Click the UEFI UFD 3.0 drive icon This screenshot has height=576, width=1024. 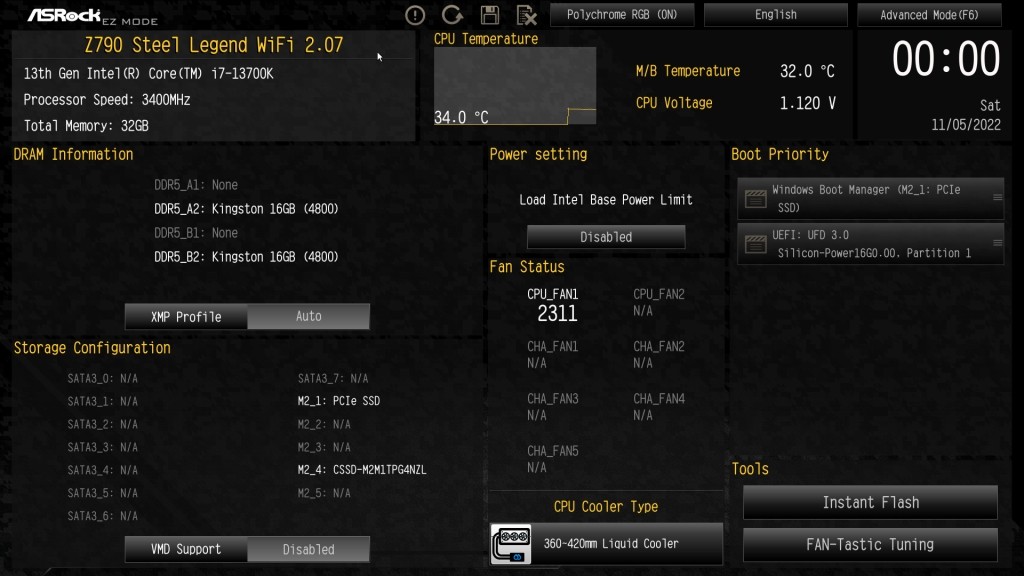tap(756, 244)
